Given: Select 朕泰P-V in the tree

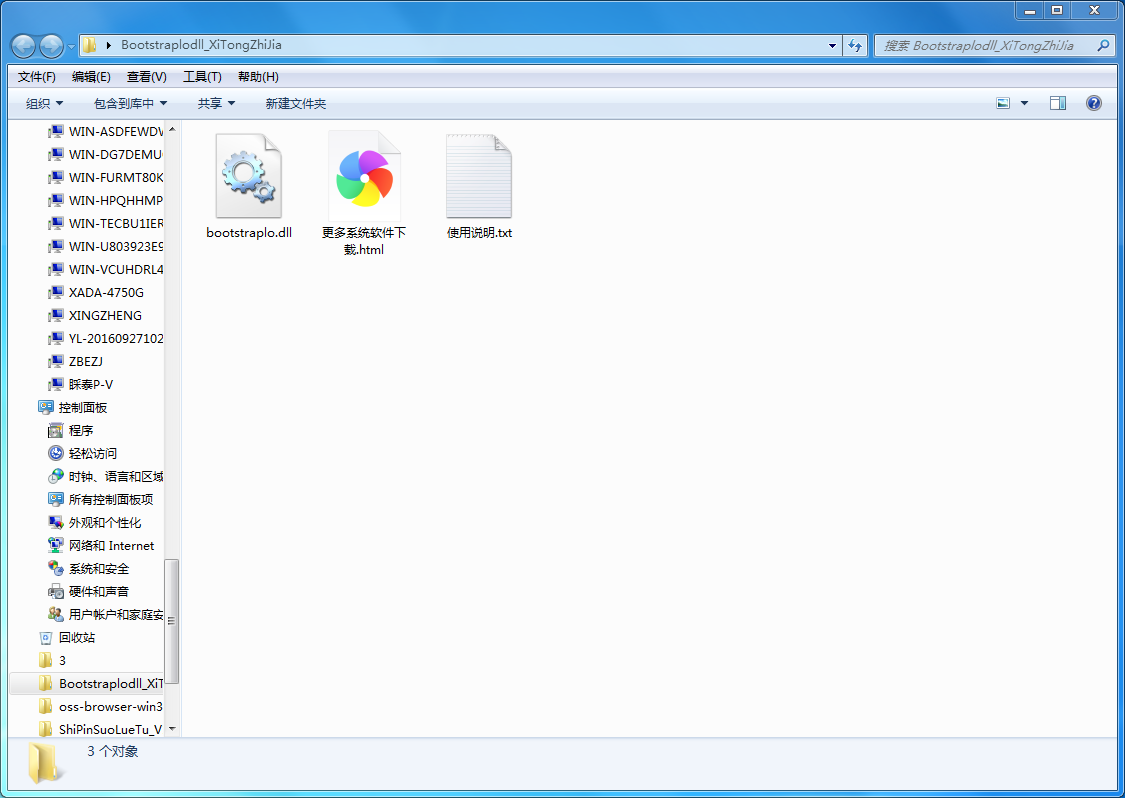Looking at the screenshot, I should (x=81, y=384).
